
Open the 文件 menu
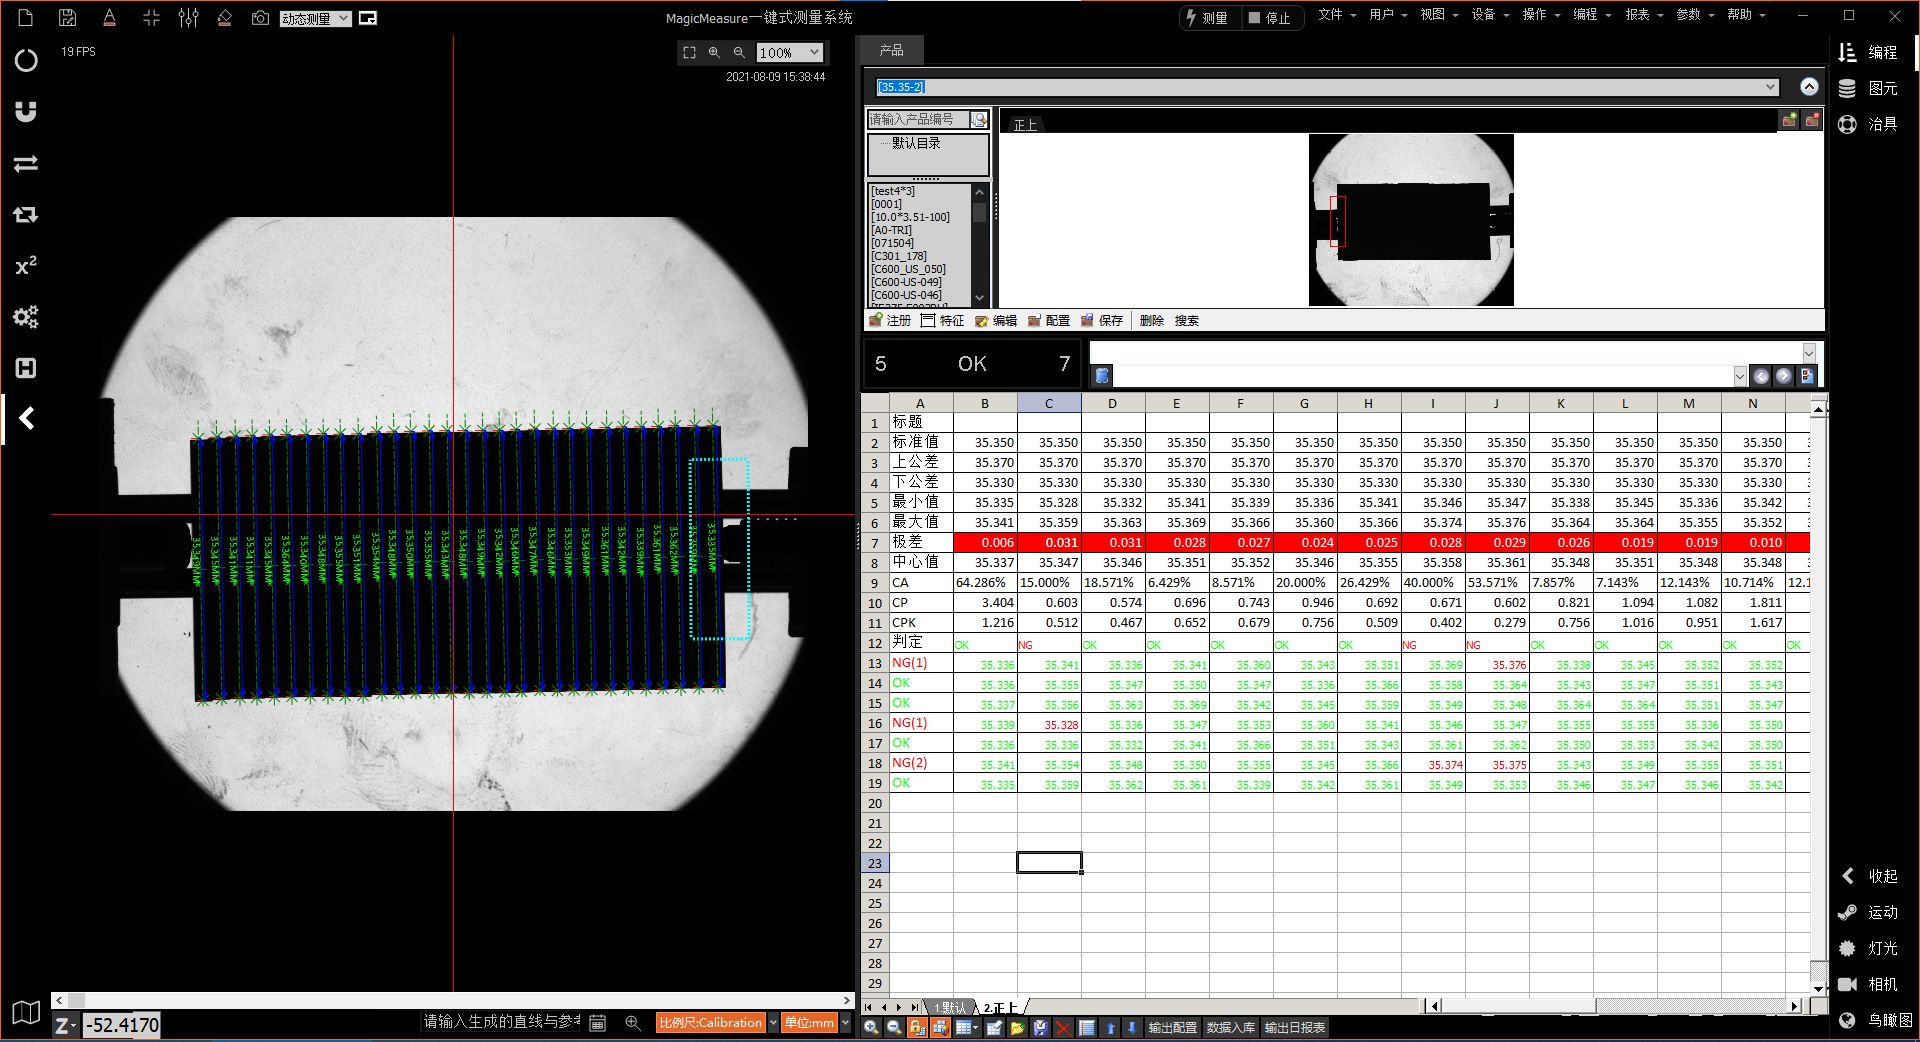coord(1337,15)
